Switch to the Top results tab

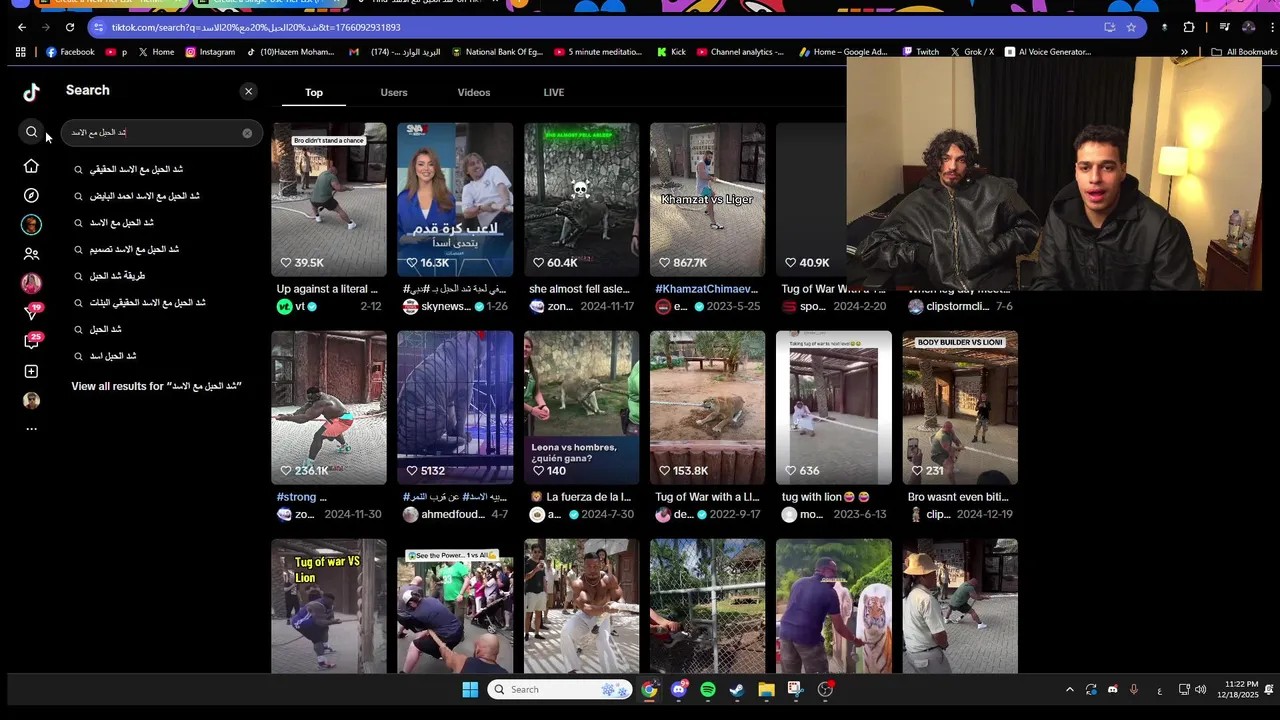point(314,92)
